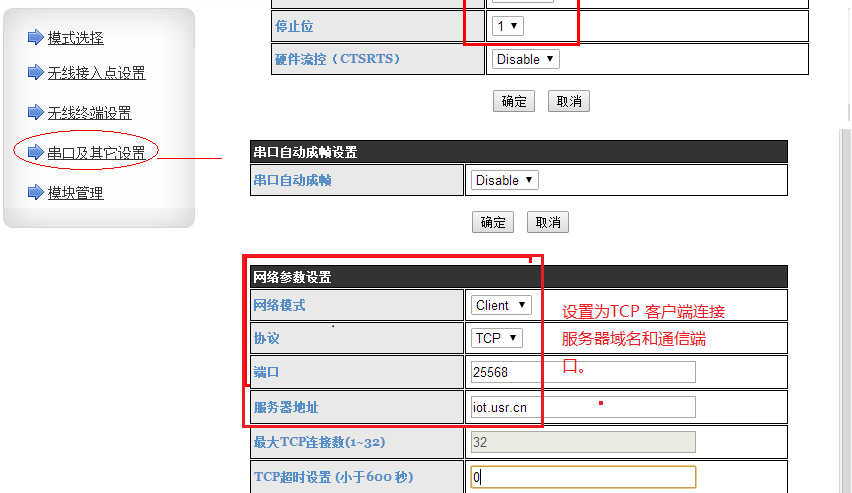Screen dimensions: 852x493
Task: Click the 服务器地址 field with iot.usr.cn
Action: 582,407
